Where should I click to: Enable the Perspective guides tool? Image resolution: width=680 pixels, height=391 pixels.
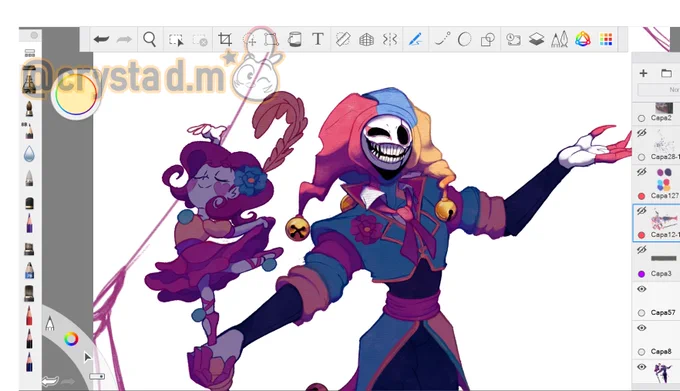click(x=366, y=40)
